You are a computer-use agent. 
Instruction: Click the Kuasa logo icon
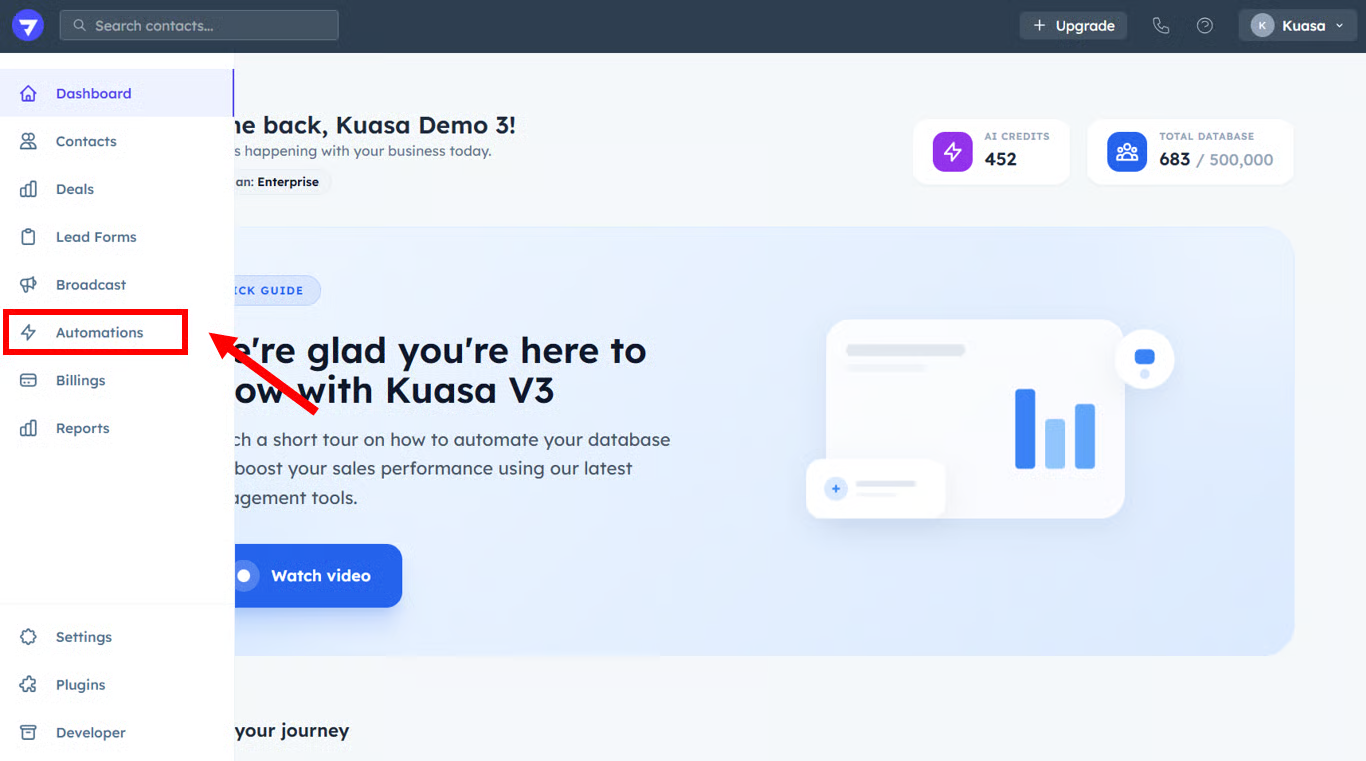pos(28,26)
